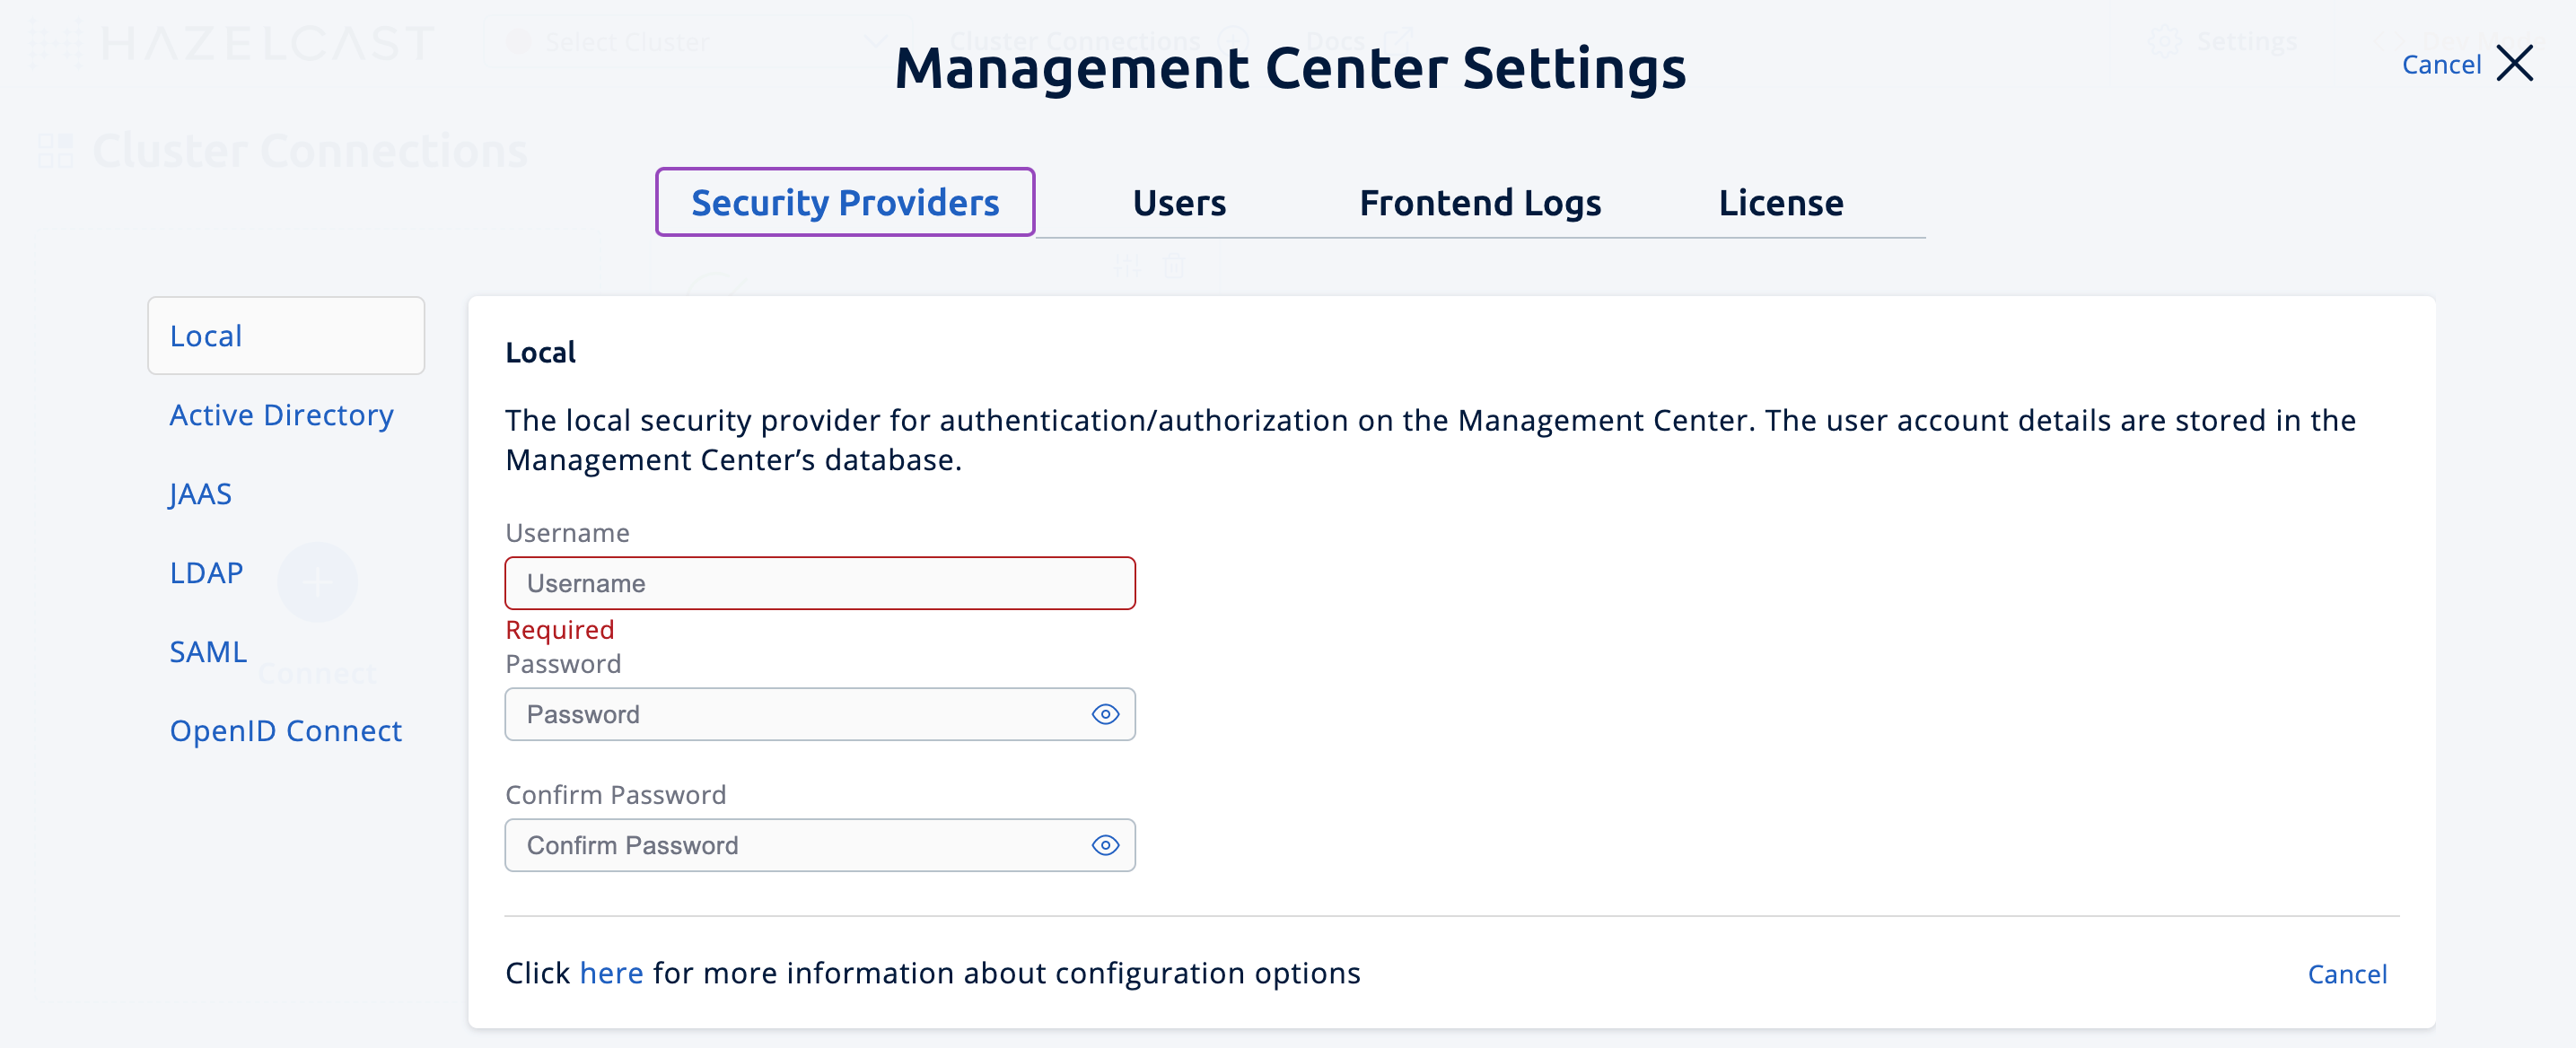Select the SAML security provider
Screen dimensions: 2576x1048
coord(208,651)
